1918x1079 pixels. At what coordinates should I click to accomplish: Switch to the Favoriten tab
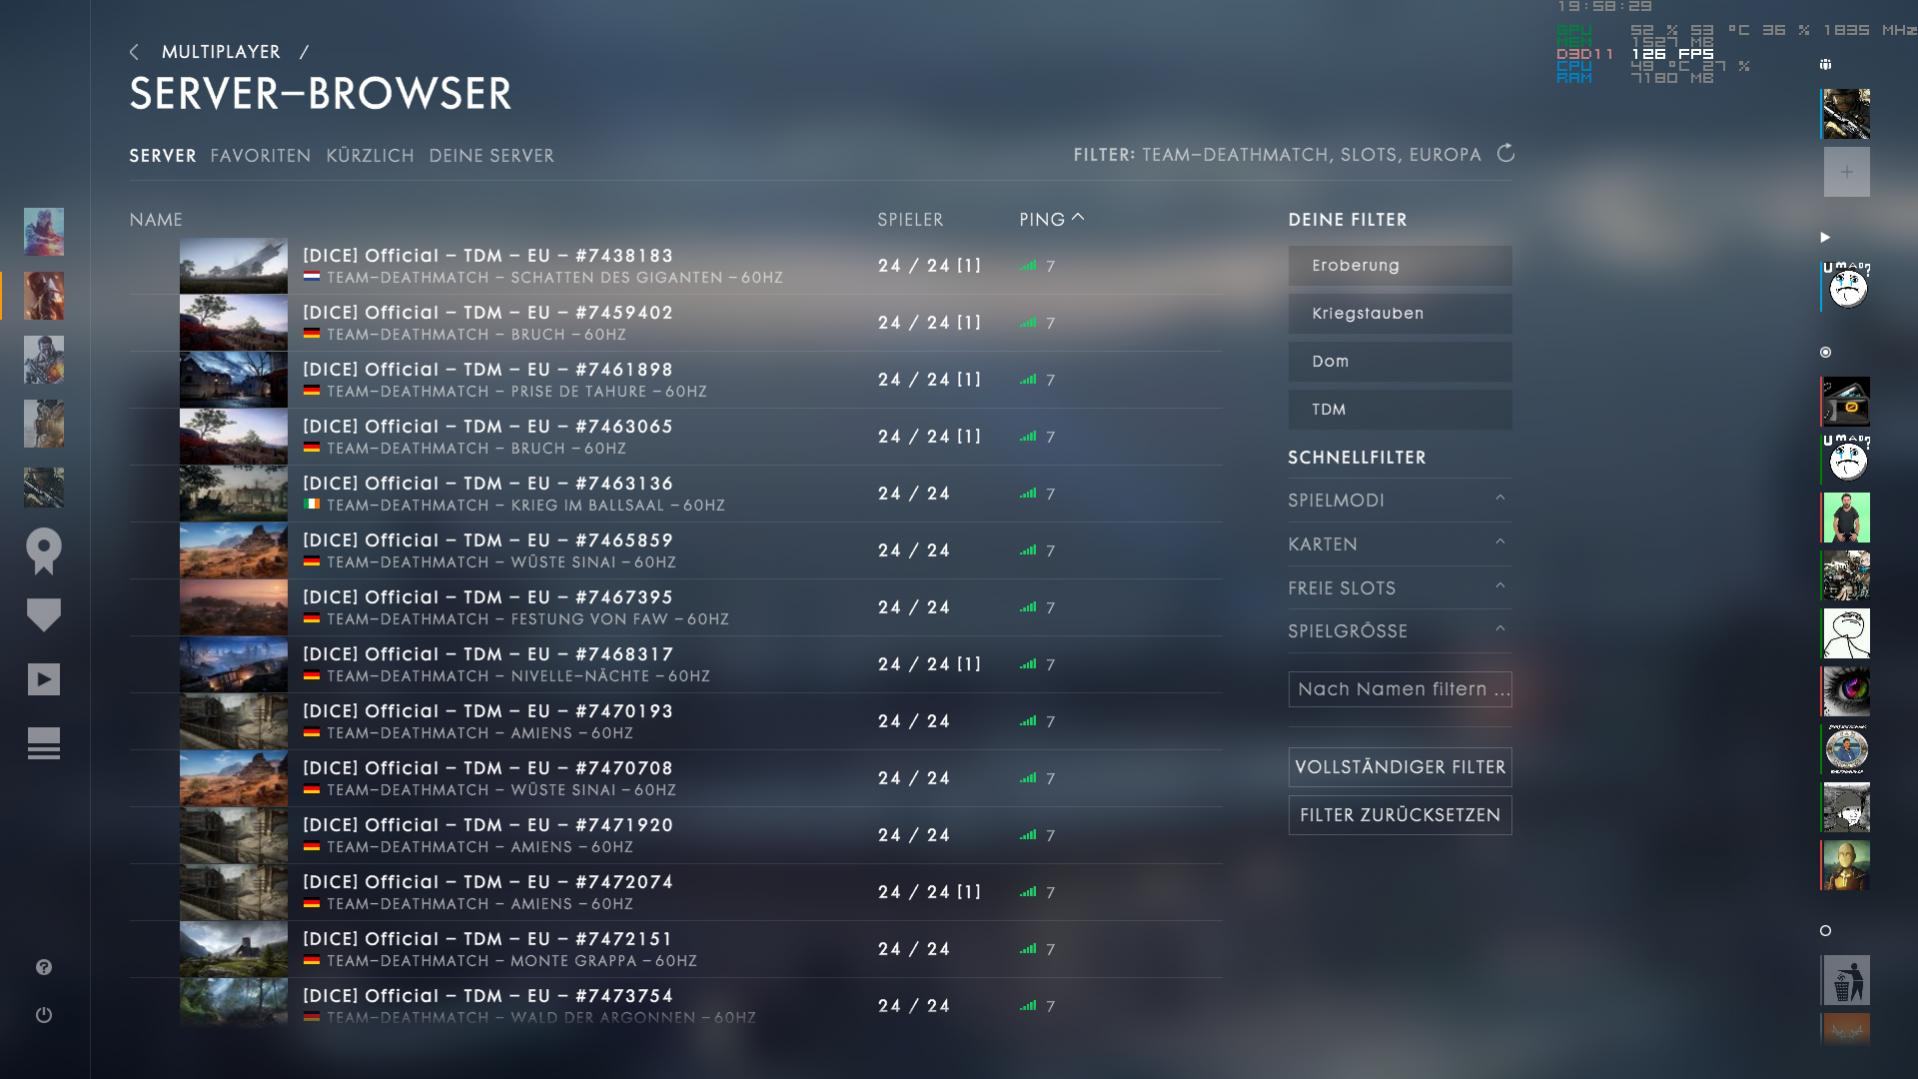coord(260,156)
